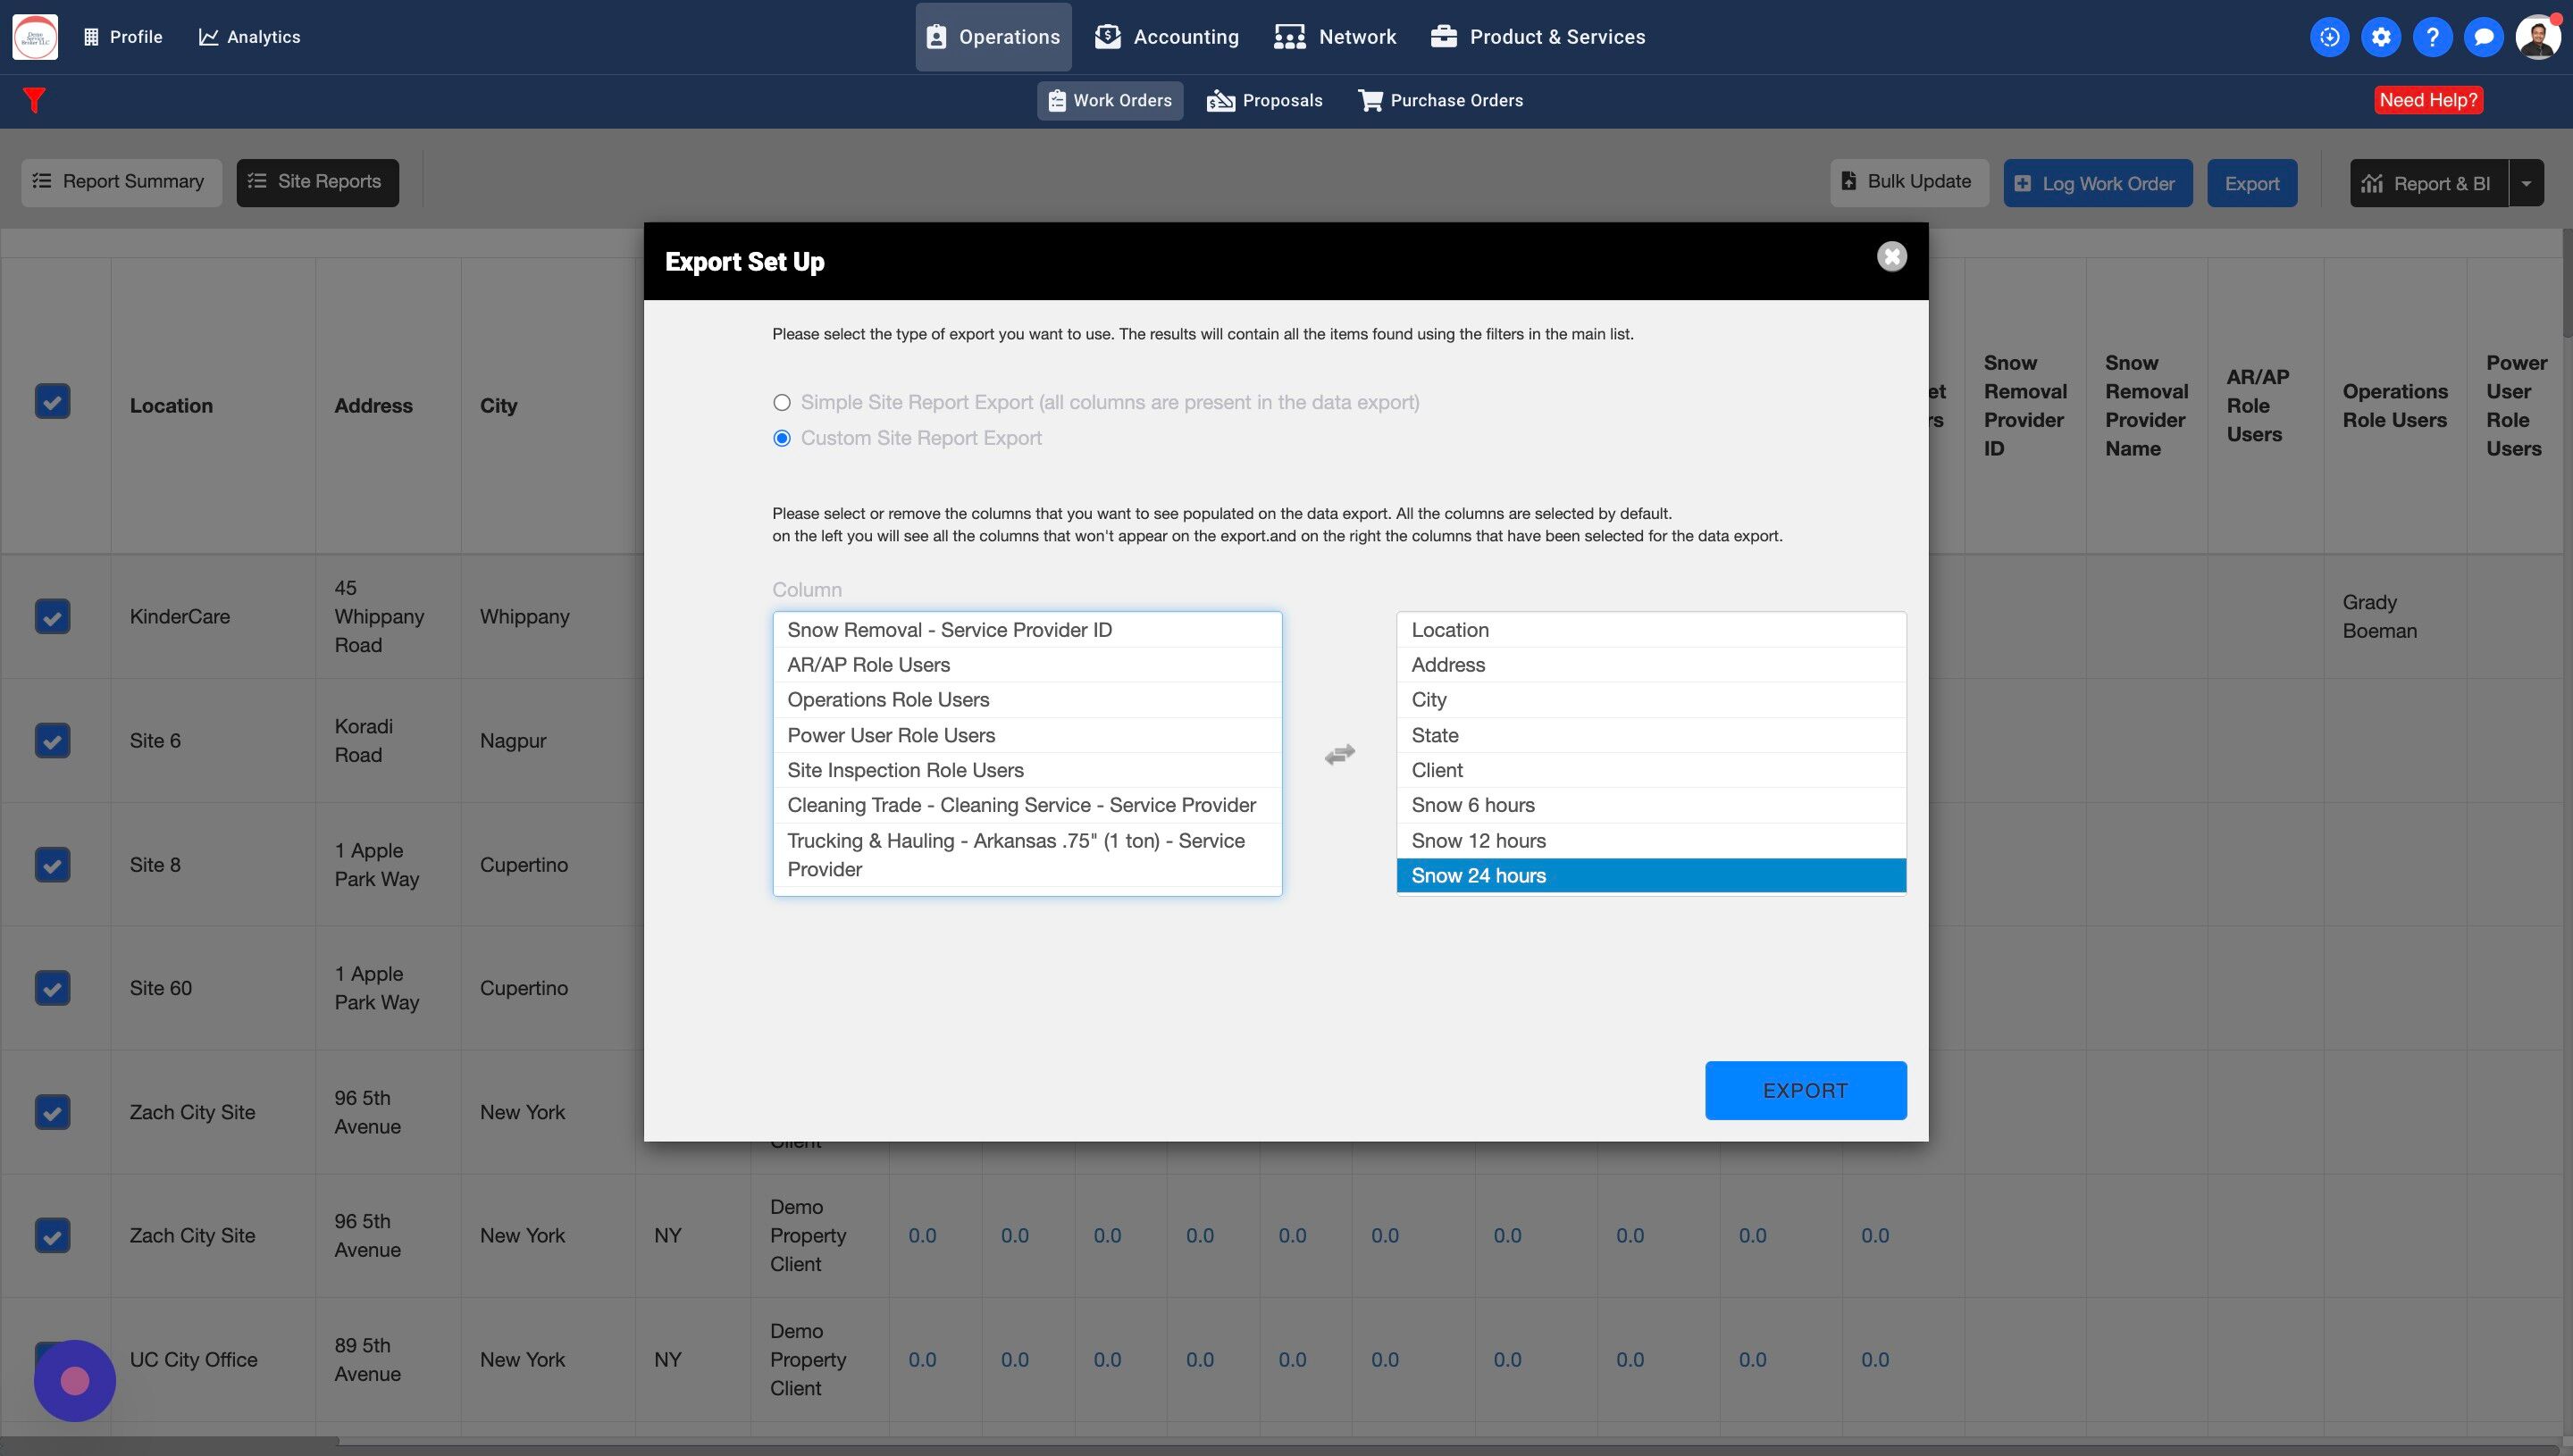Uncheck the KinderCare row checkbox
Viewport: 2573px width, 1456px height.
(x=52, y=616)
